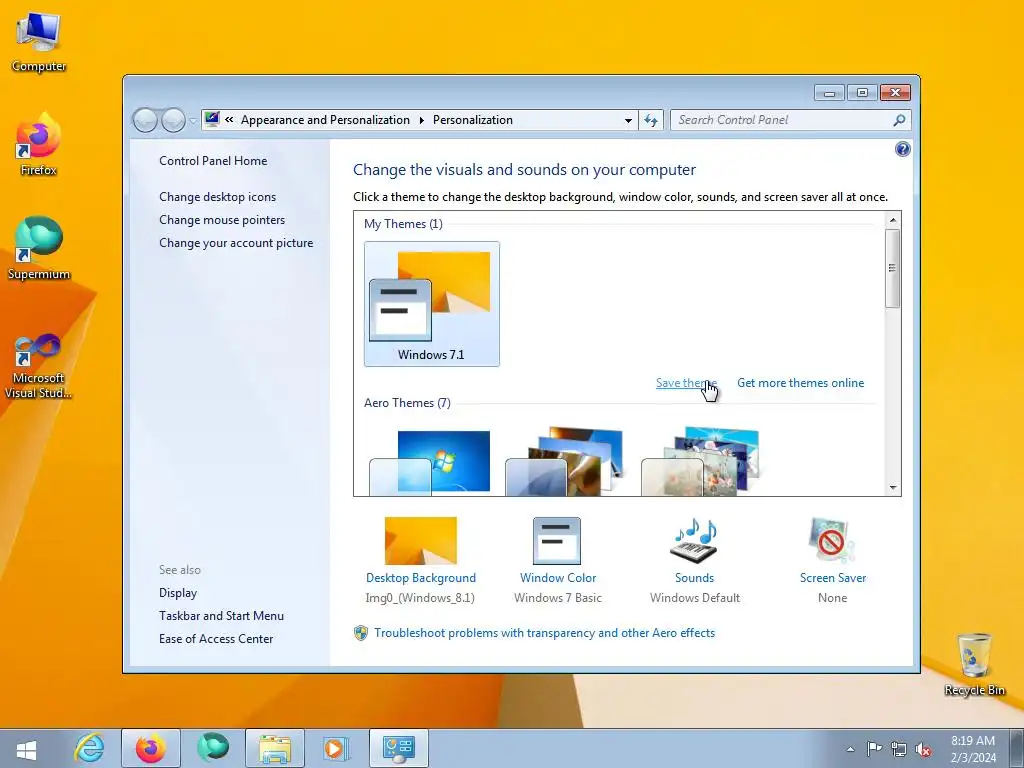Click the Back navigation button
The height and width of the screenshot is (768, 1024).
click(145, 120)
